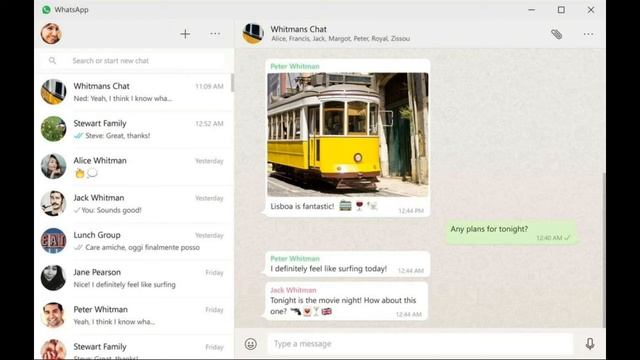Select the Alice Whitman conversation
The height and width of the screenshot is (360, 640).
point(133,166)
